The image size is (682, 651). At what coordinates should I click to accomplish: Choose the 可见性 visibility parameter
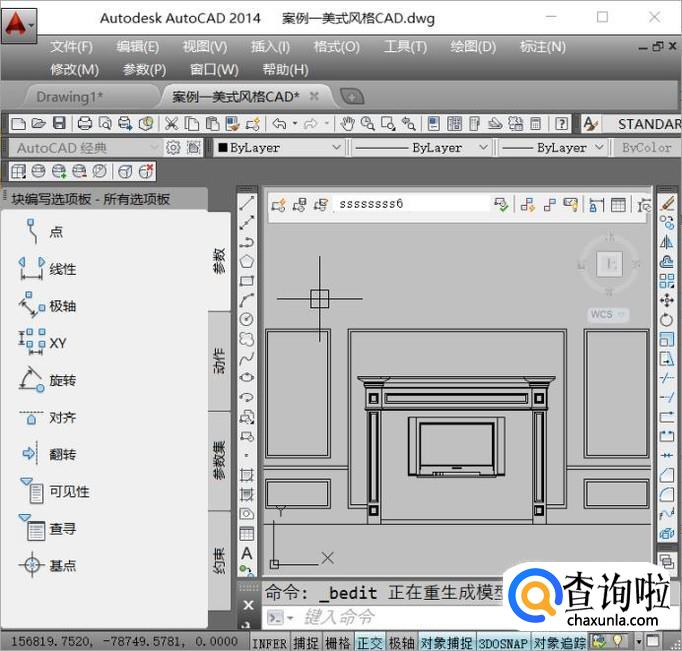[x=68, y=491]
